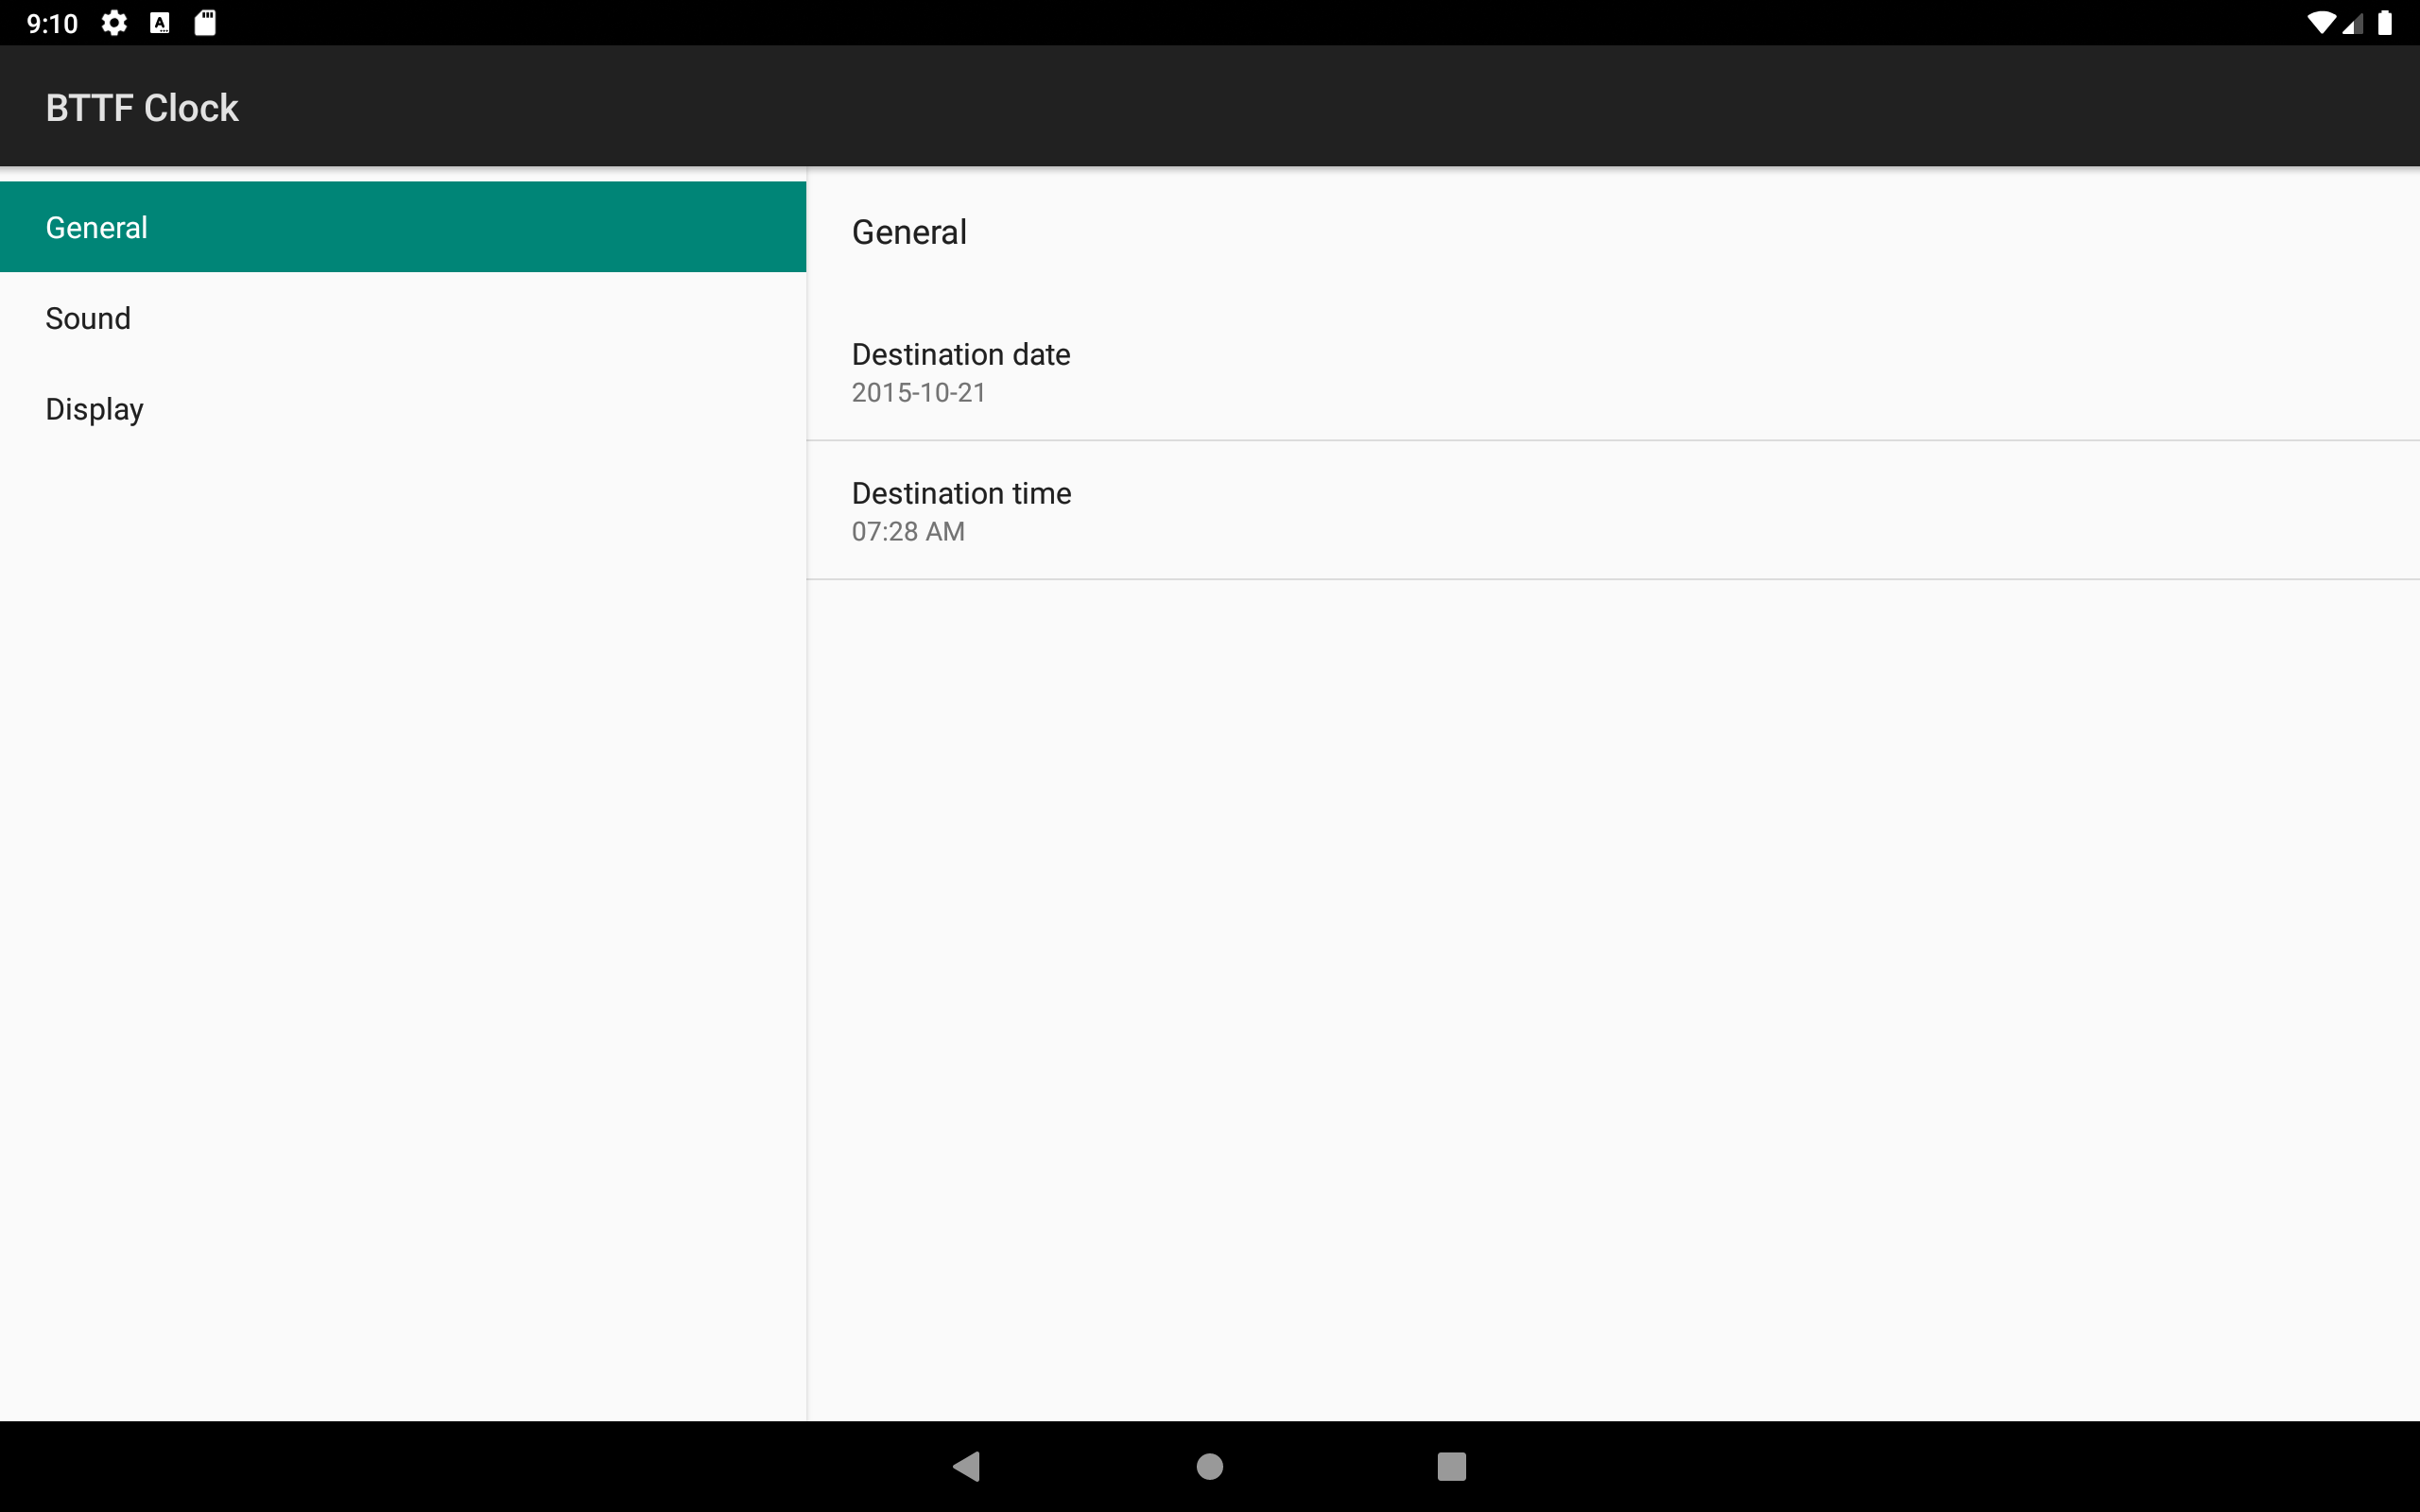Tap the keyboard language 'A' status icon
The width and height of the screenshot is (2420, 1512).
(160, 23)
